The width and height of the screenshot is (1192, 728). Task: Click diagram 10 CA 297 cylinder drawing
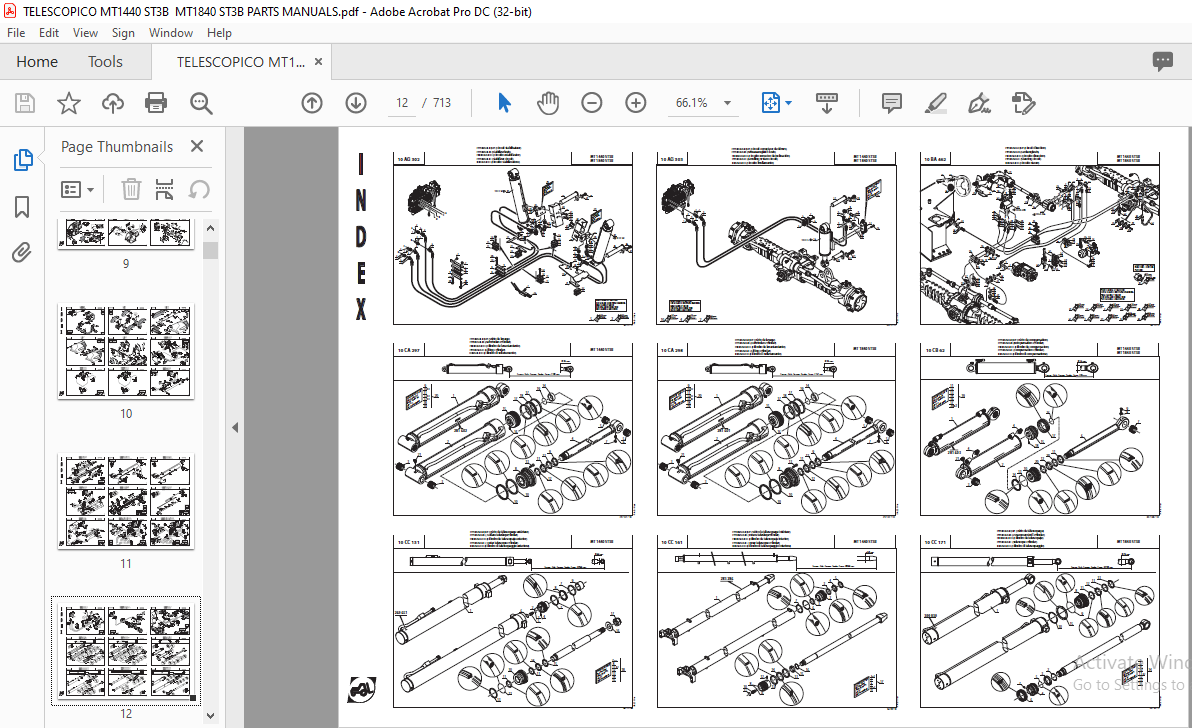pos(512,429)
